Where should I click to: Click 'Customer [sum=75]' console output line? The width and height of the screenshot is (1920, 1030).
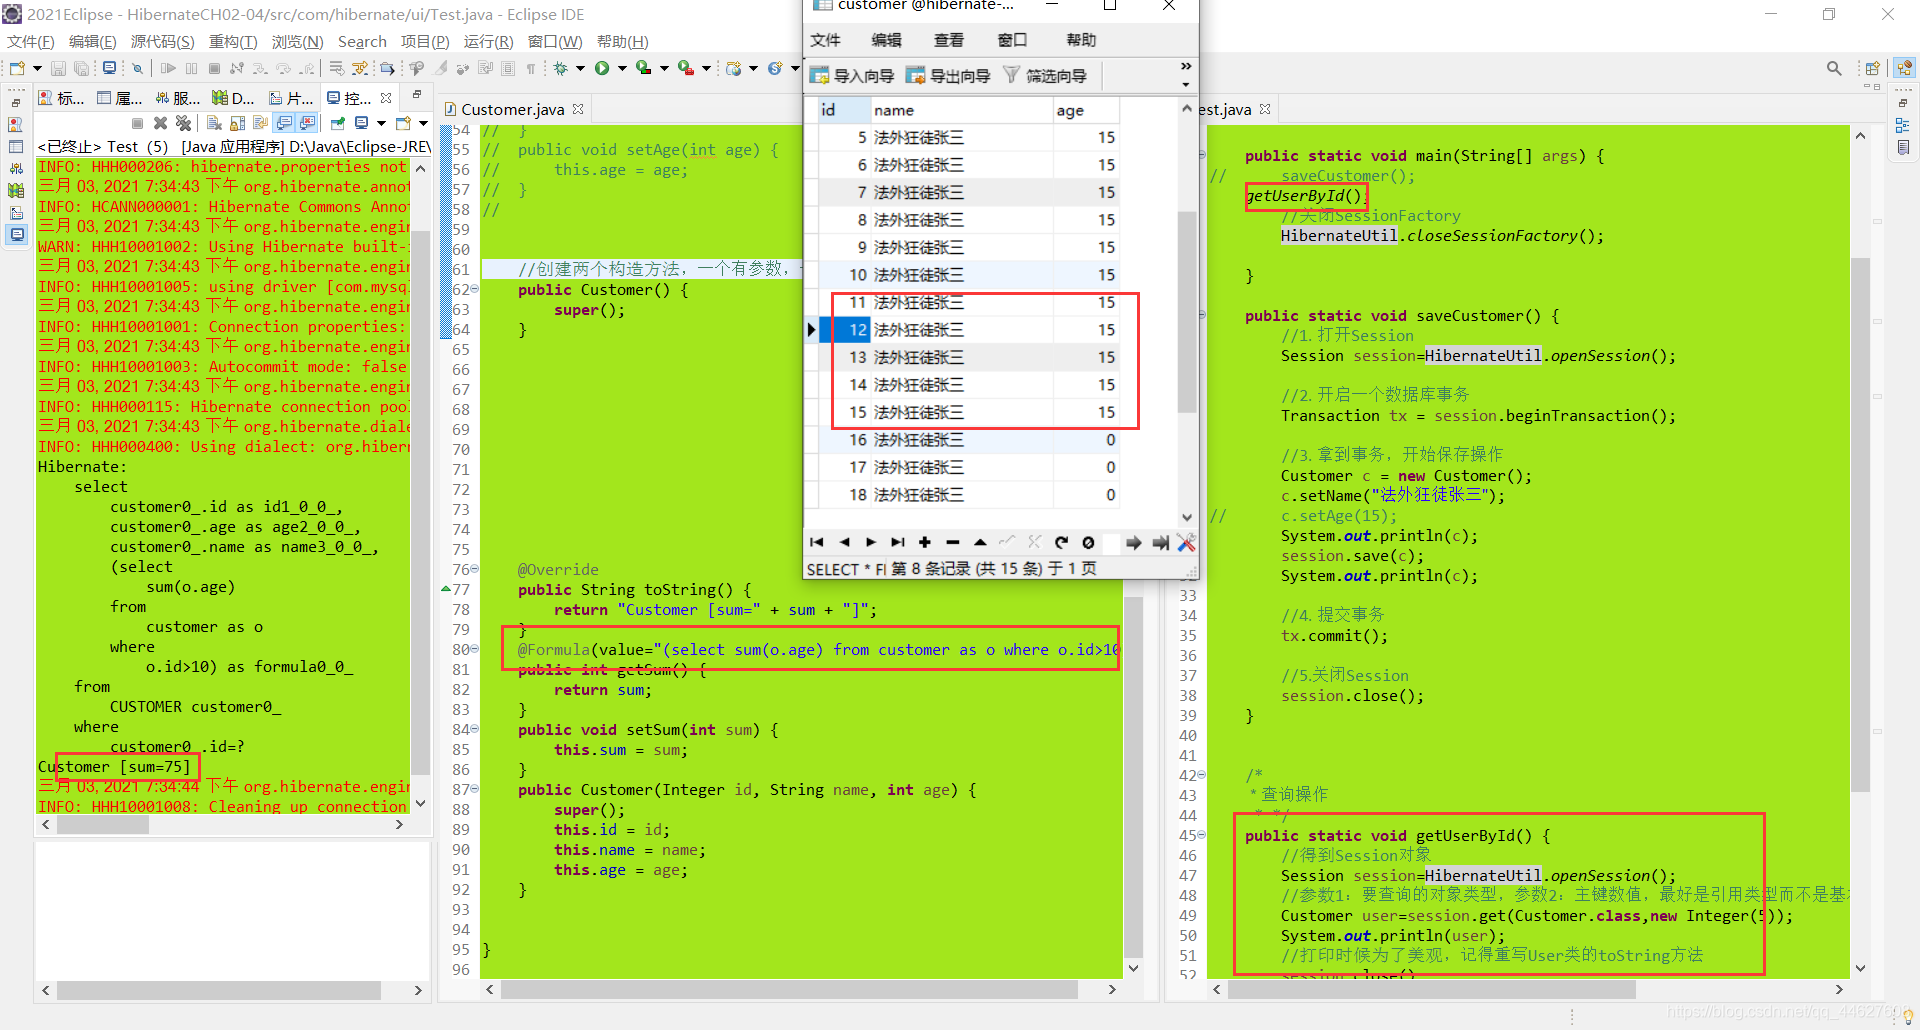pyautogui.click(x=114, y=767)
